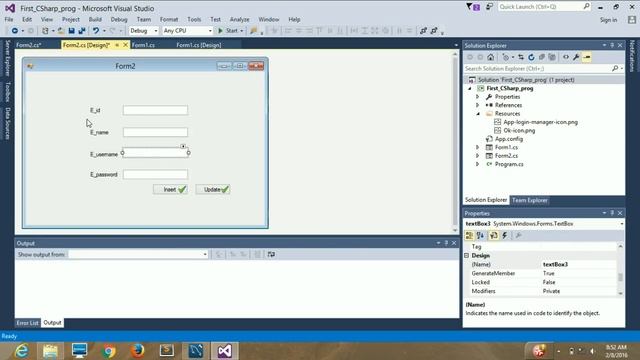Collapse the Resources folder
Viewport: 640px width, 360px height.
pyautogui.click(x=478, y=114)
